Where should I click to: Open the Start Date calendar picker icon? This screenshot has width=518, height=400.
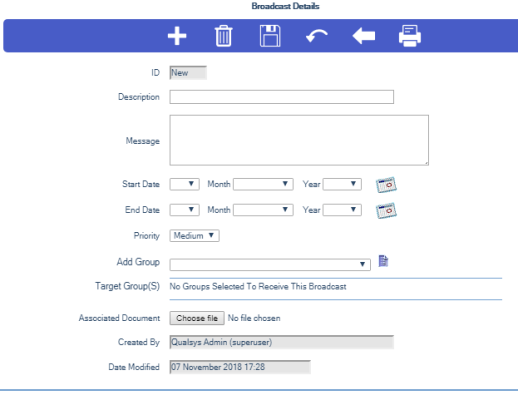[386, 185]
